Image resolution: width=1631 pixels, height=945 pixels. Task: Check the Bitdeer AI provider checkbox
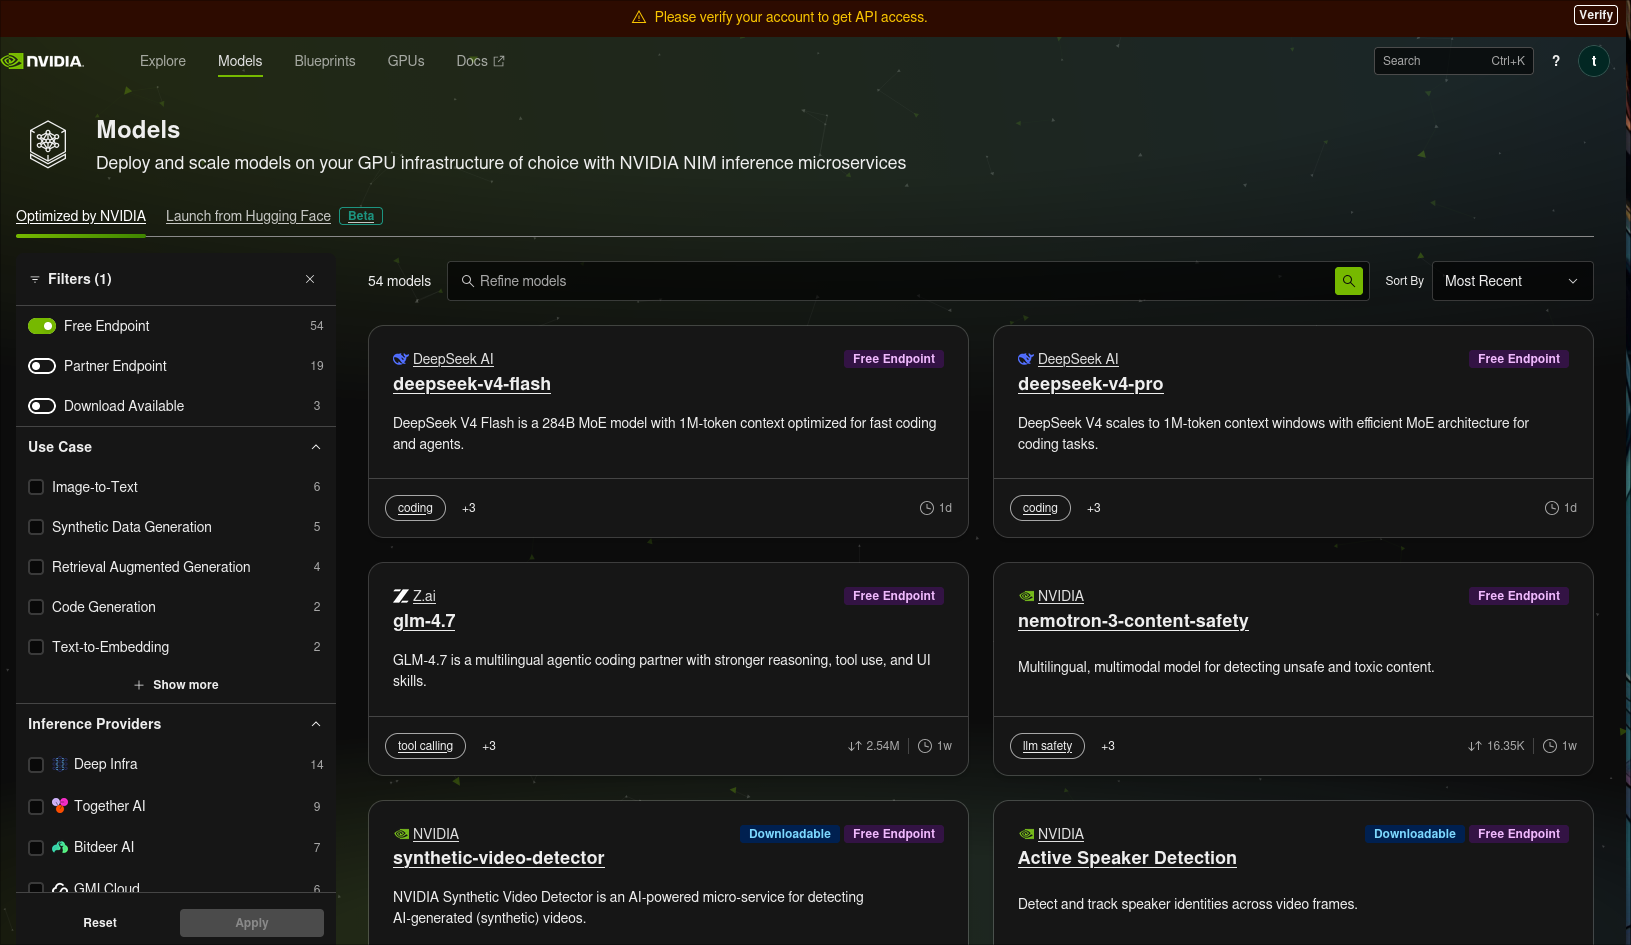[x=36, y=848]
